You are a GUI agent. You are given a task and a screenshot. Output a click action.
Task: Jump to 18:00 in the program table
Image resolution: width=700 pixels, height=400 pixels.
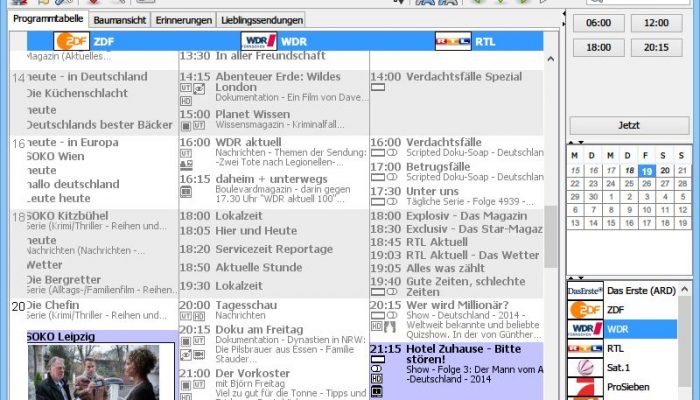598,47
